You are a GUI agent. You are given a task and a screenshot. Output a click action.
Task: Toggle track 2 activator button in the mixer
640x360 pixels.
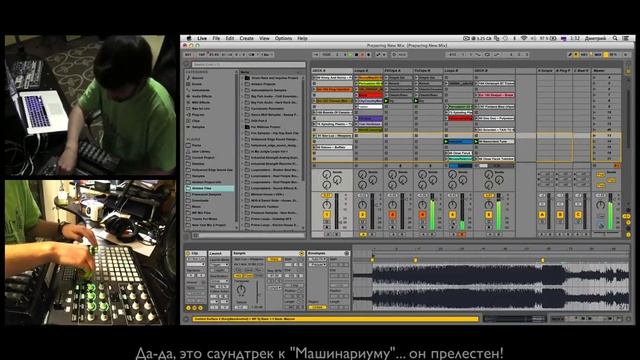tap(362, 215)
